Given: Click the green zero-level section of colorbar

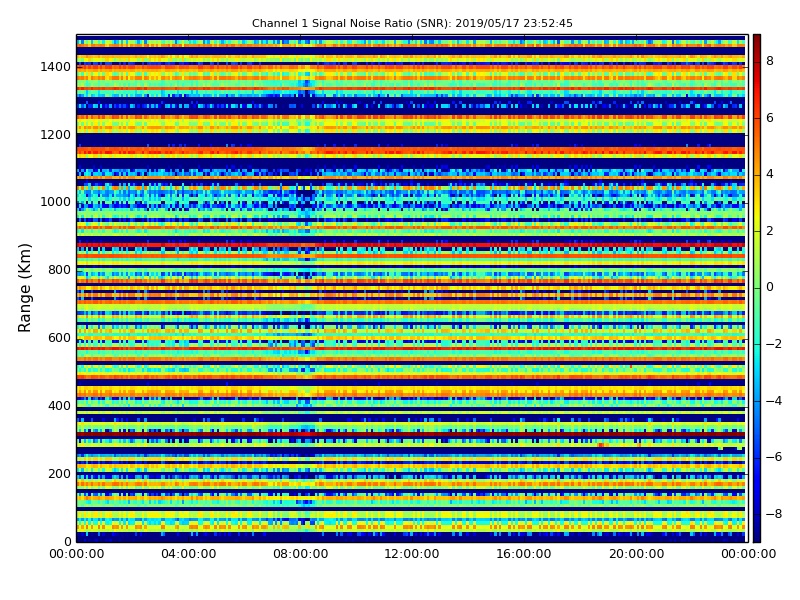Looking at the screenshot, I should 757,288.
